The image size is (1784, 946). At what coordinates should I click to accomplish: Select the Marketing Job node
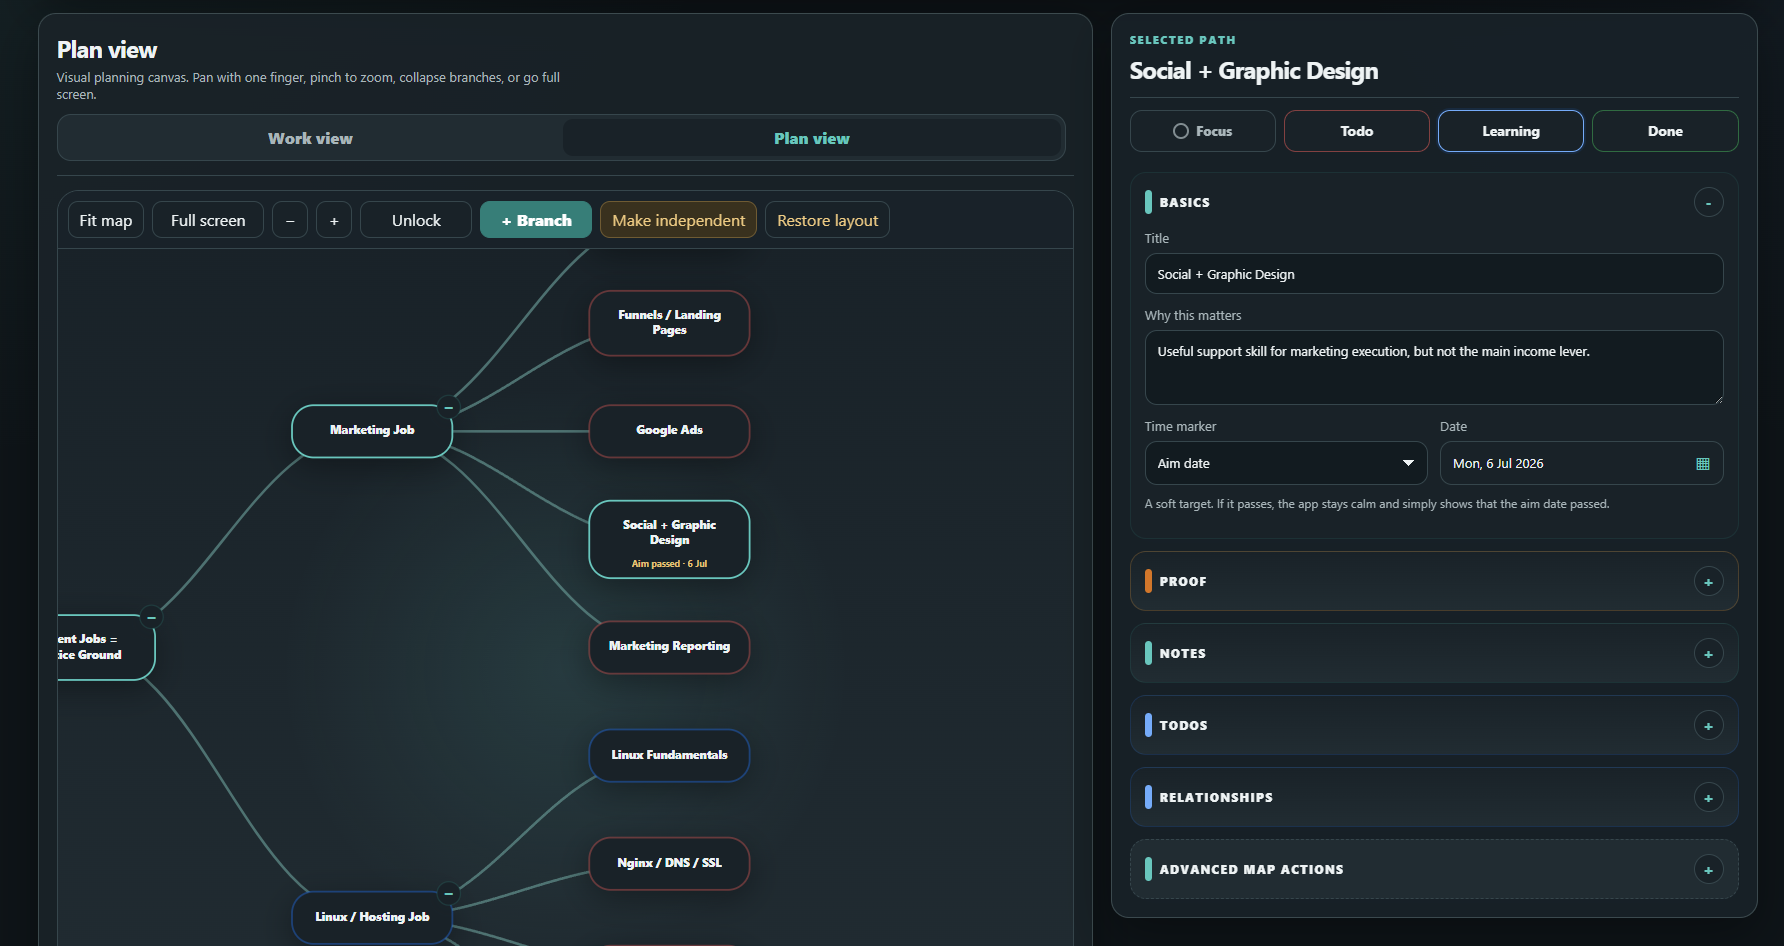pos(372,430)
